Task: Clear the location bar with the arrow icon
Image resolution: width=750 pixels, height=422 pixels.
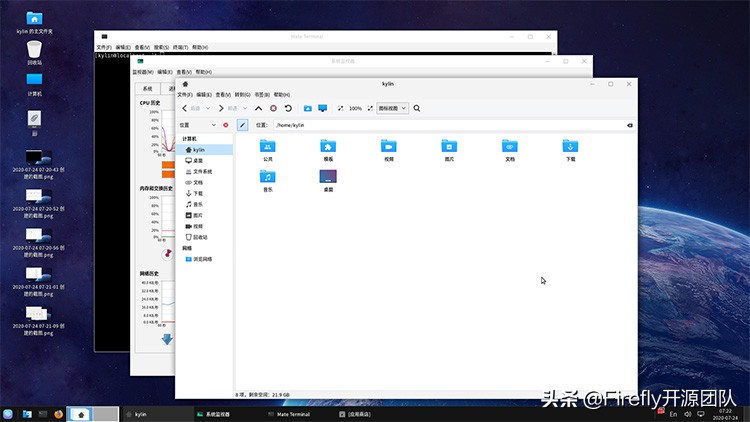Action: click(x=629, y=125)
